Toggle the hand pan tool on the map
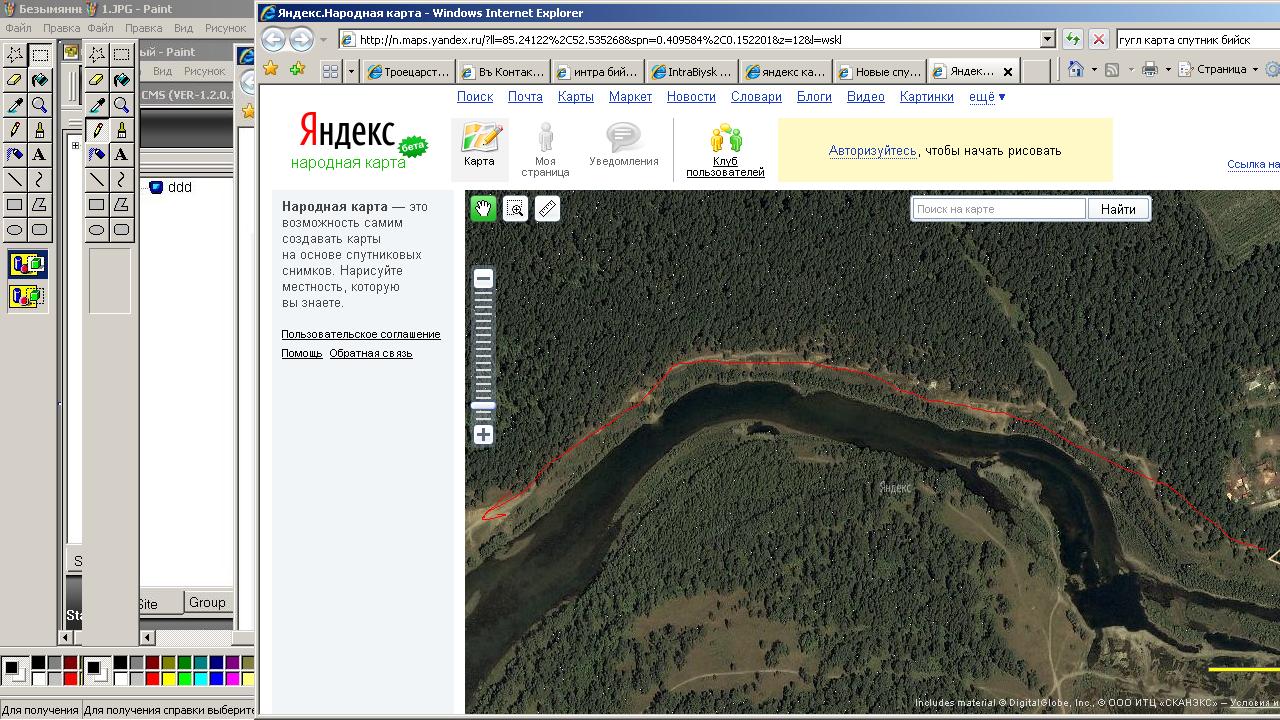Screen dimensions: 1280x720 click(x=483, y=209)
